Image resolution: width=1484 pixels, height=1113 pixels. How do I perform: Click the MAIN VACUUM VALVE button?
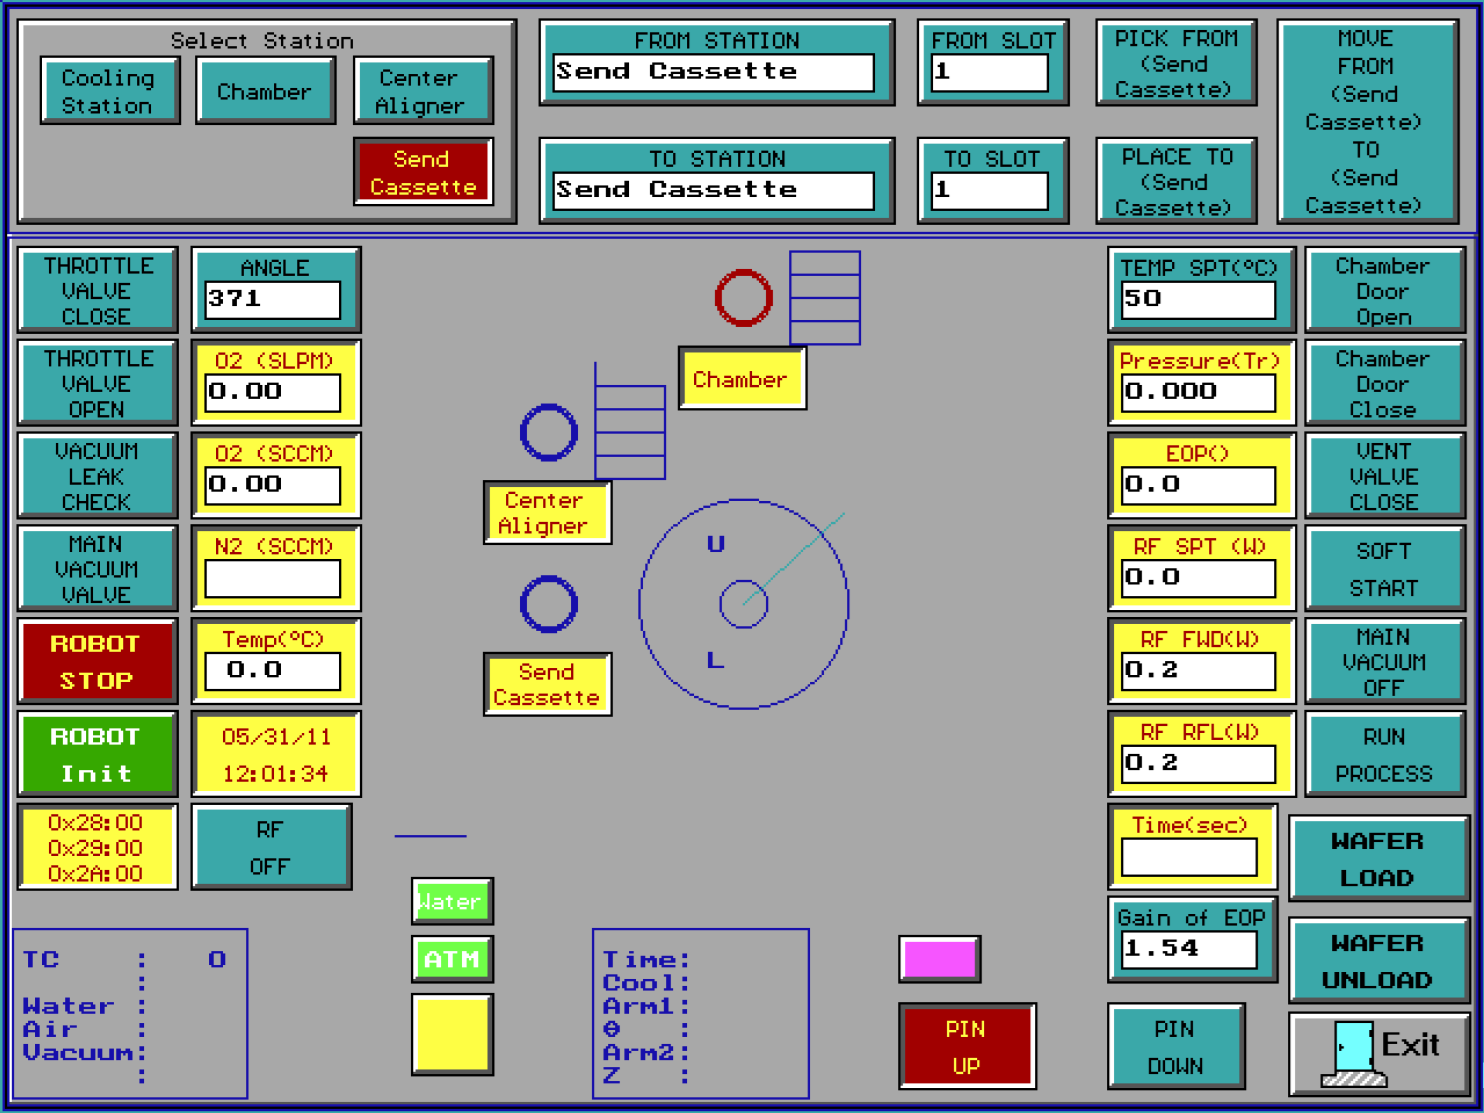click(x=98, y=569)
